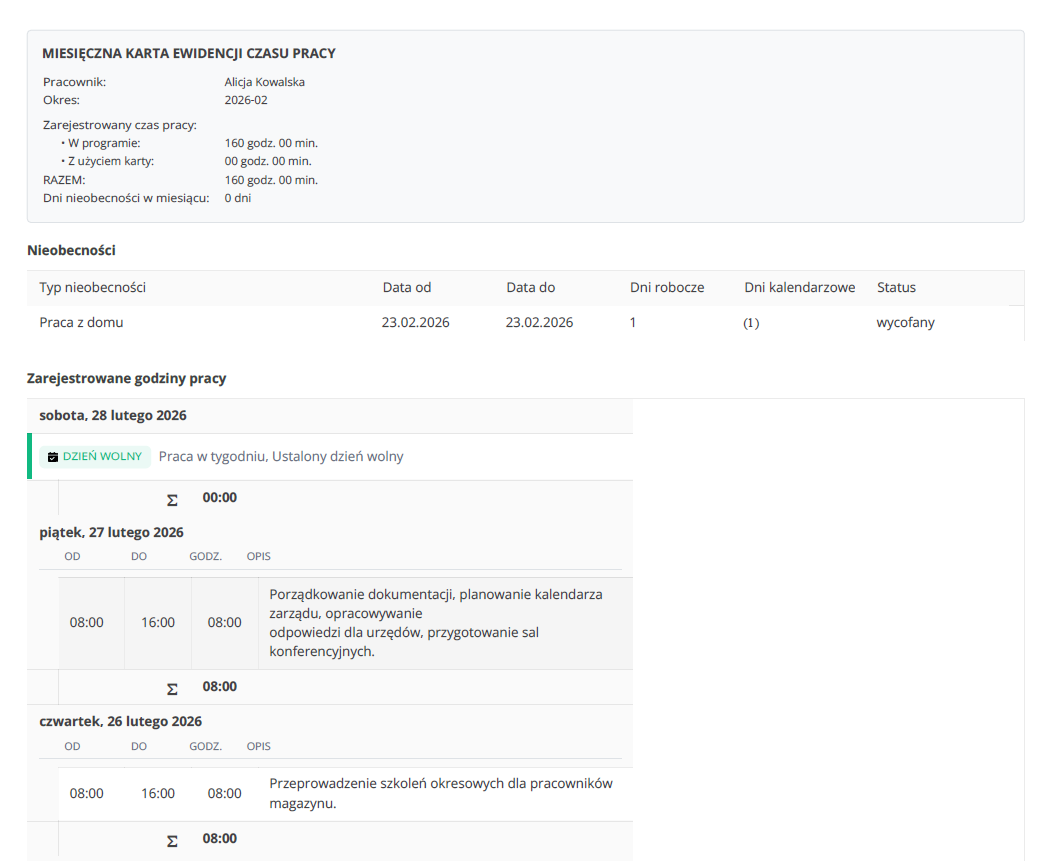Select the 'Praca z domu' absence row

pyautogui.click(x=82, y=322)
